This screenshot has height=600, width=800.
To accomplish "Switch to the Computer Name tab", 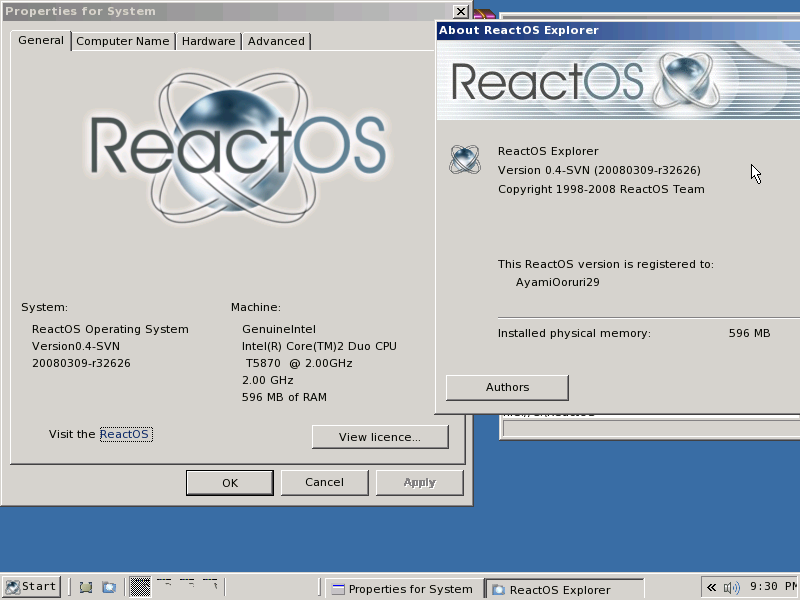I will coord(122,41).
